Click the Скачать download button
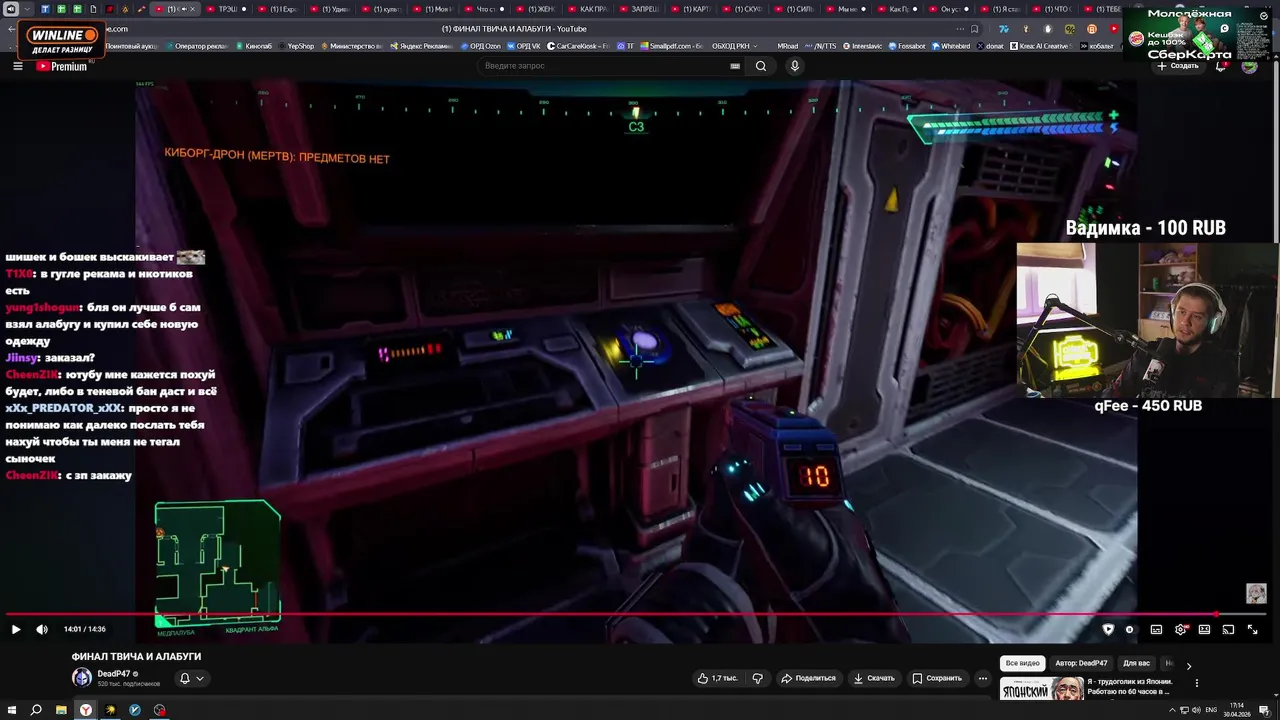The width and height of the screenshot is (1280, 720). 874,678
